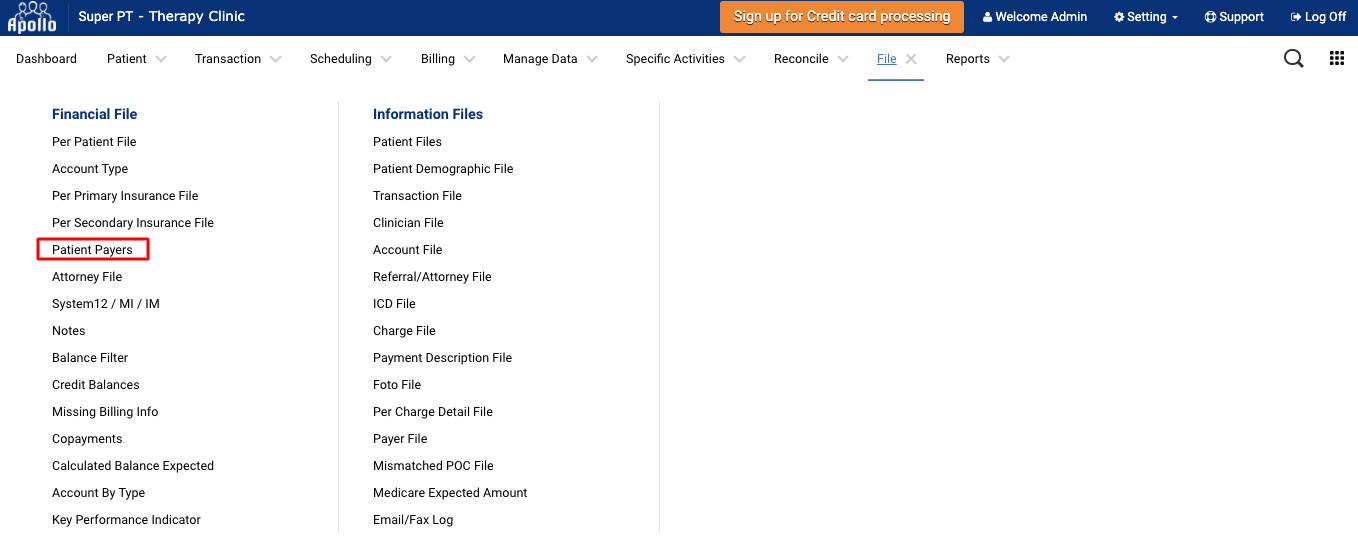
Task: Open Per Primary Insurance File
Action: point(125,196)
